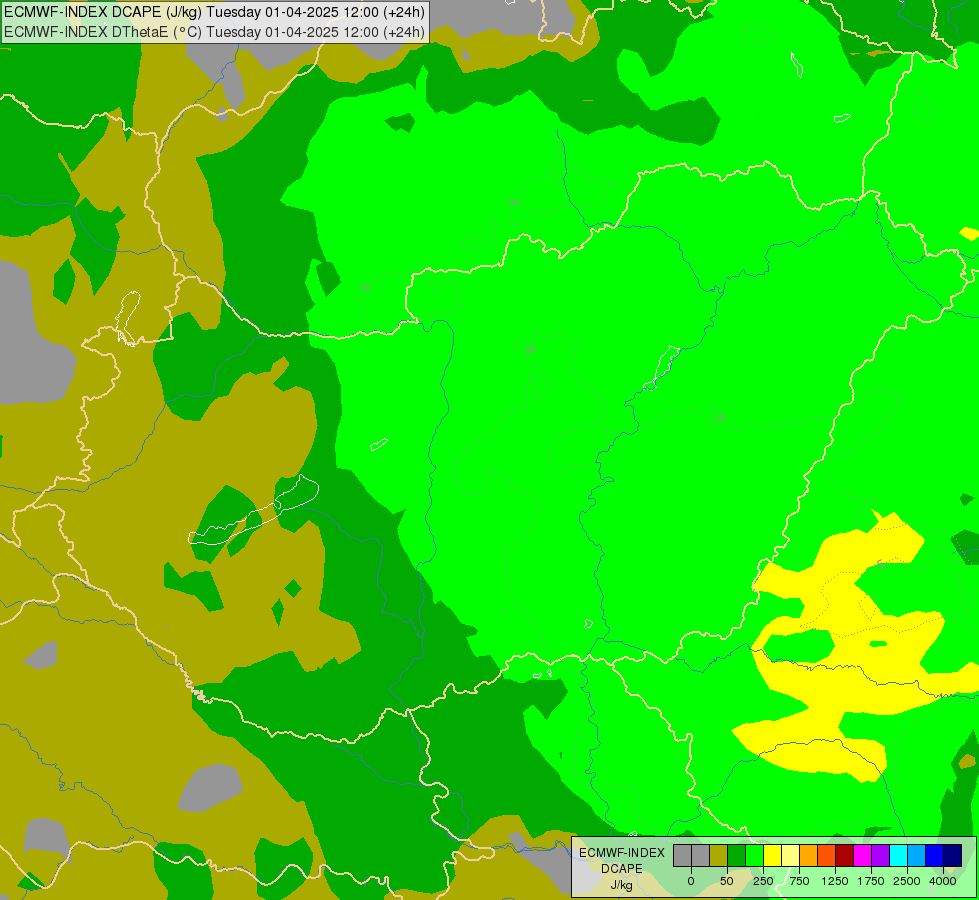Click the purple legend swatch after 1750
The image size is (979, 900).
pyautogui.click(x=880, y=855)
